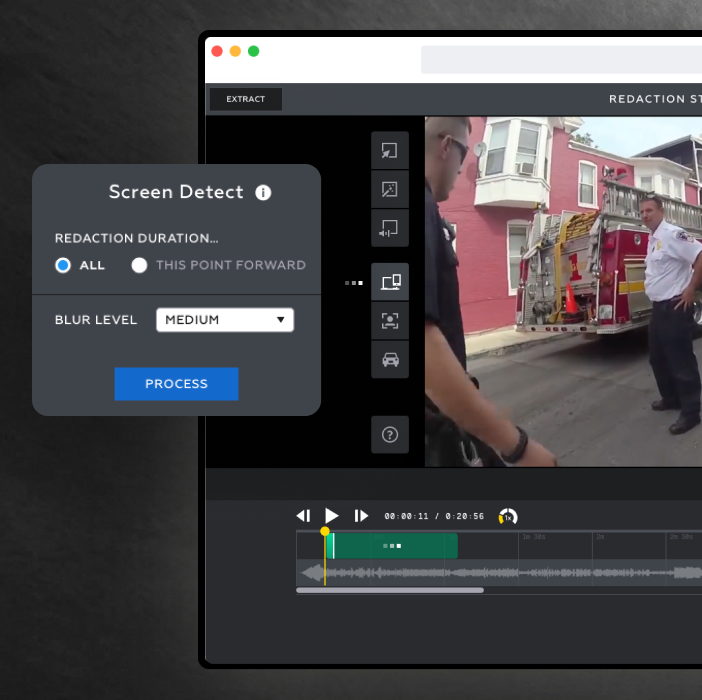
Task: Show the Screen Detect info icon
Action: point(263,192)
